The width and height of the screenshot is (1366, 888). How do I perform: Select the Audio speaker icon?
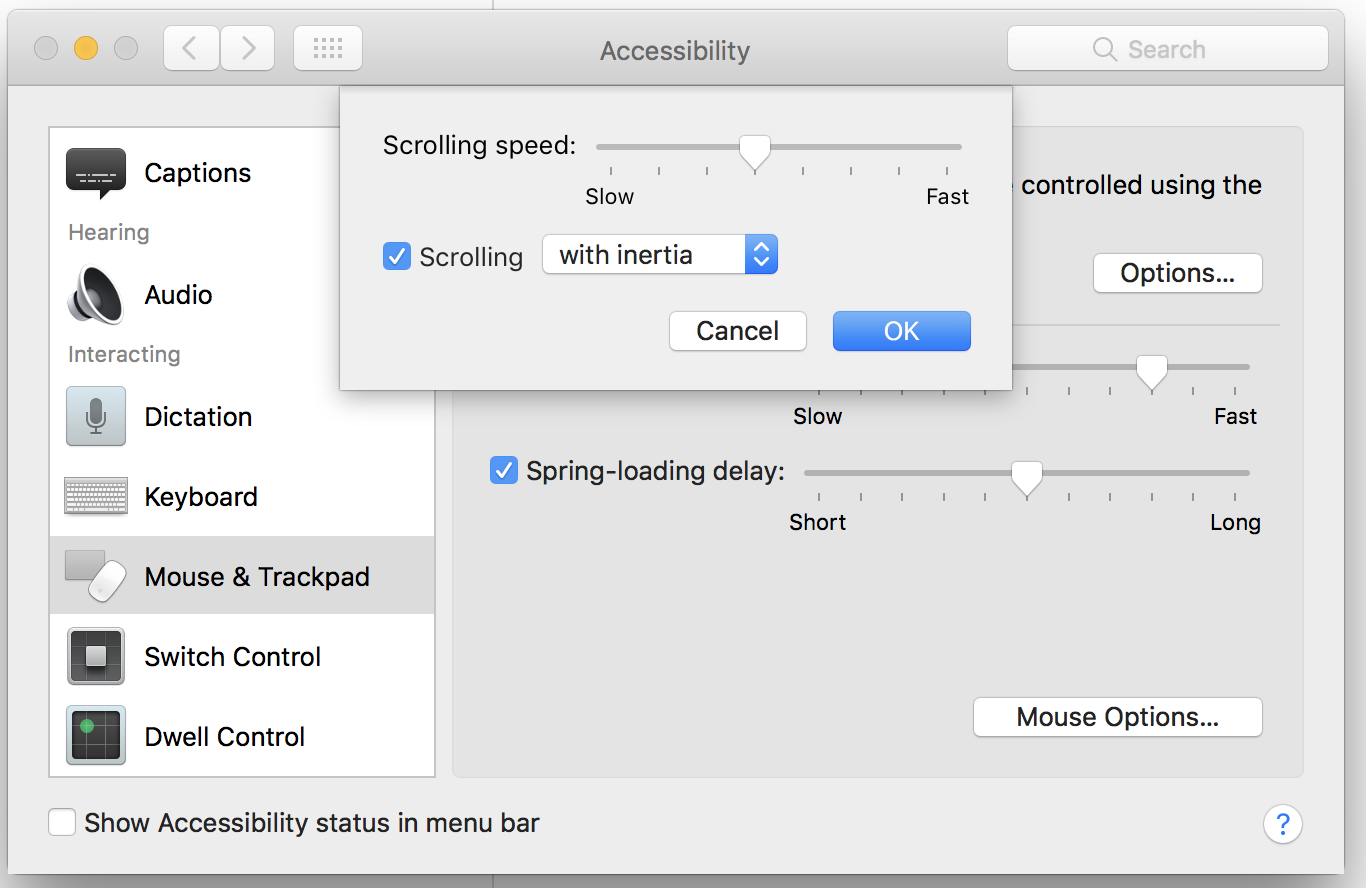coord(96,295)
